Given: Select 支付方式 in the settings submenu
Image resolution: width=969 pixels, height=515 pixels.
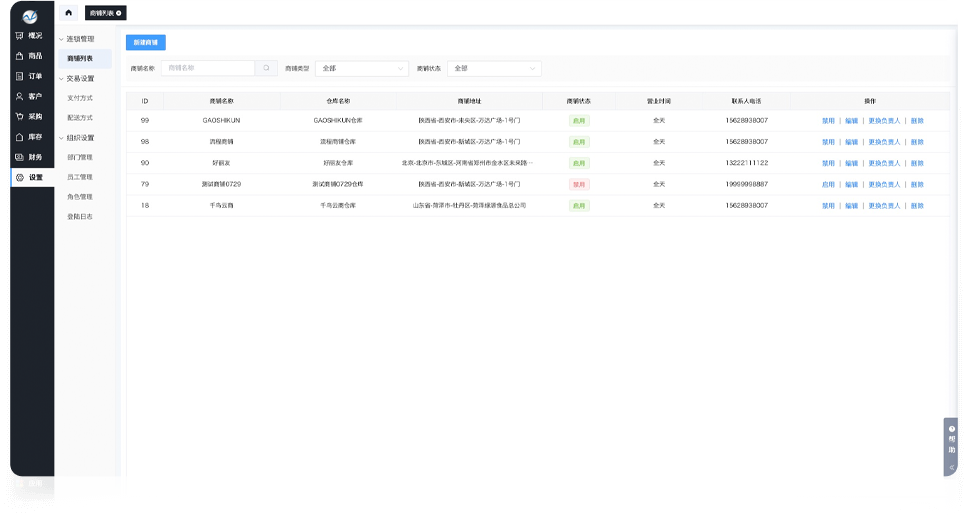Looking at the screenshot, I should point(80,98).
